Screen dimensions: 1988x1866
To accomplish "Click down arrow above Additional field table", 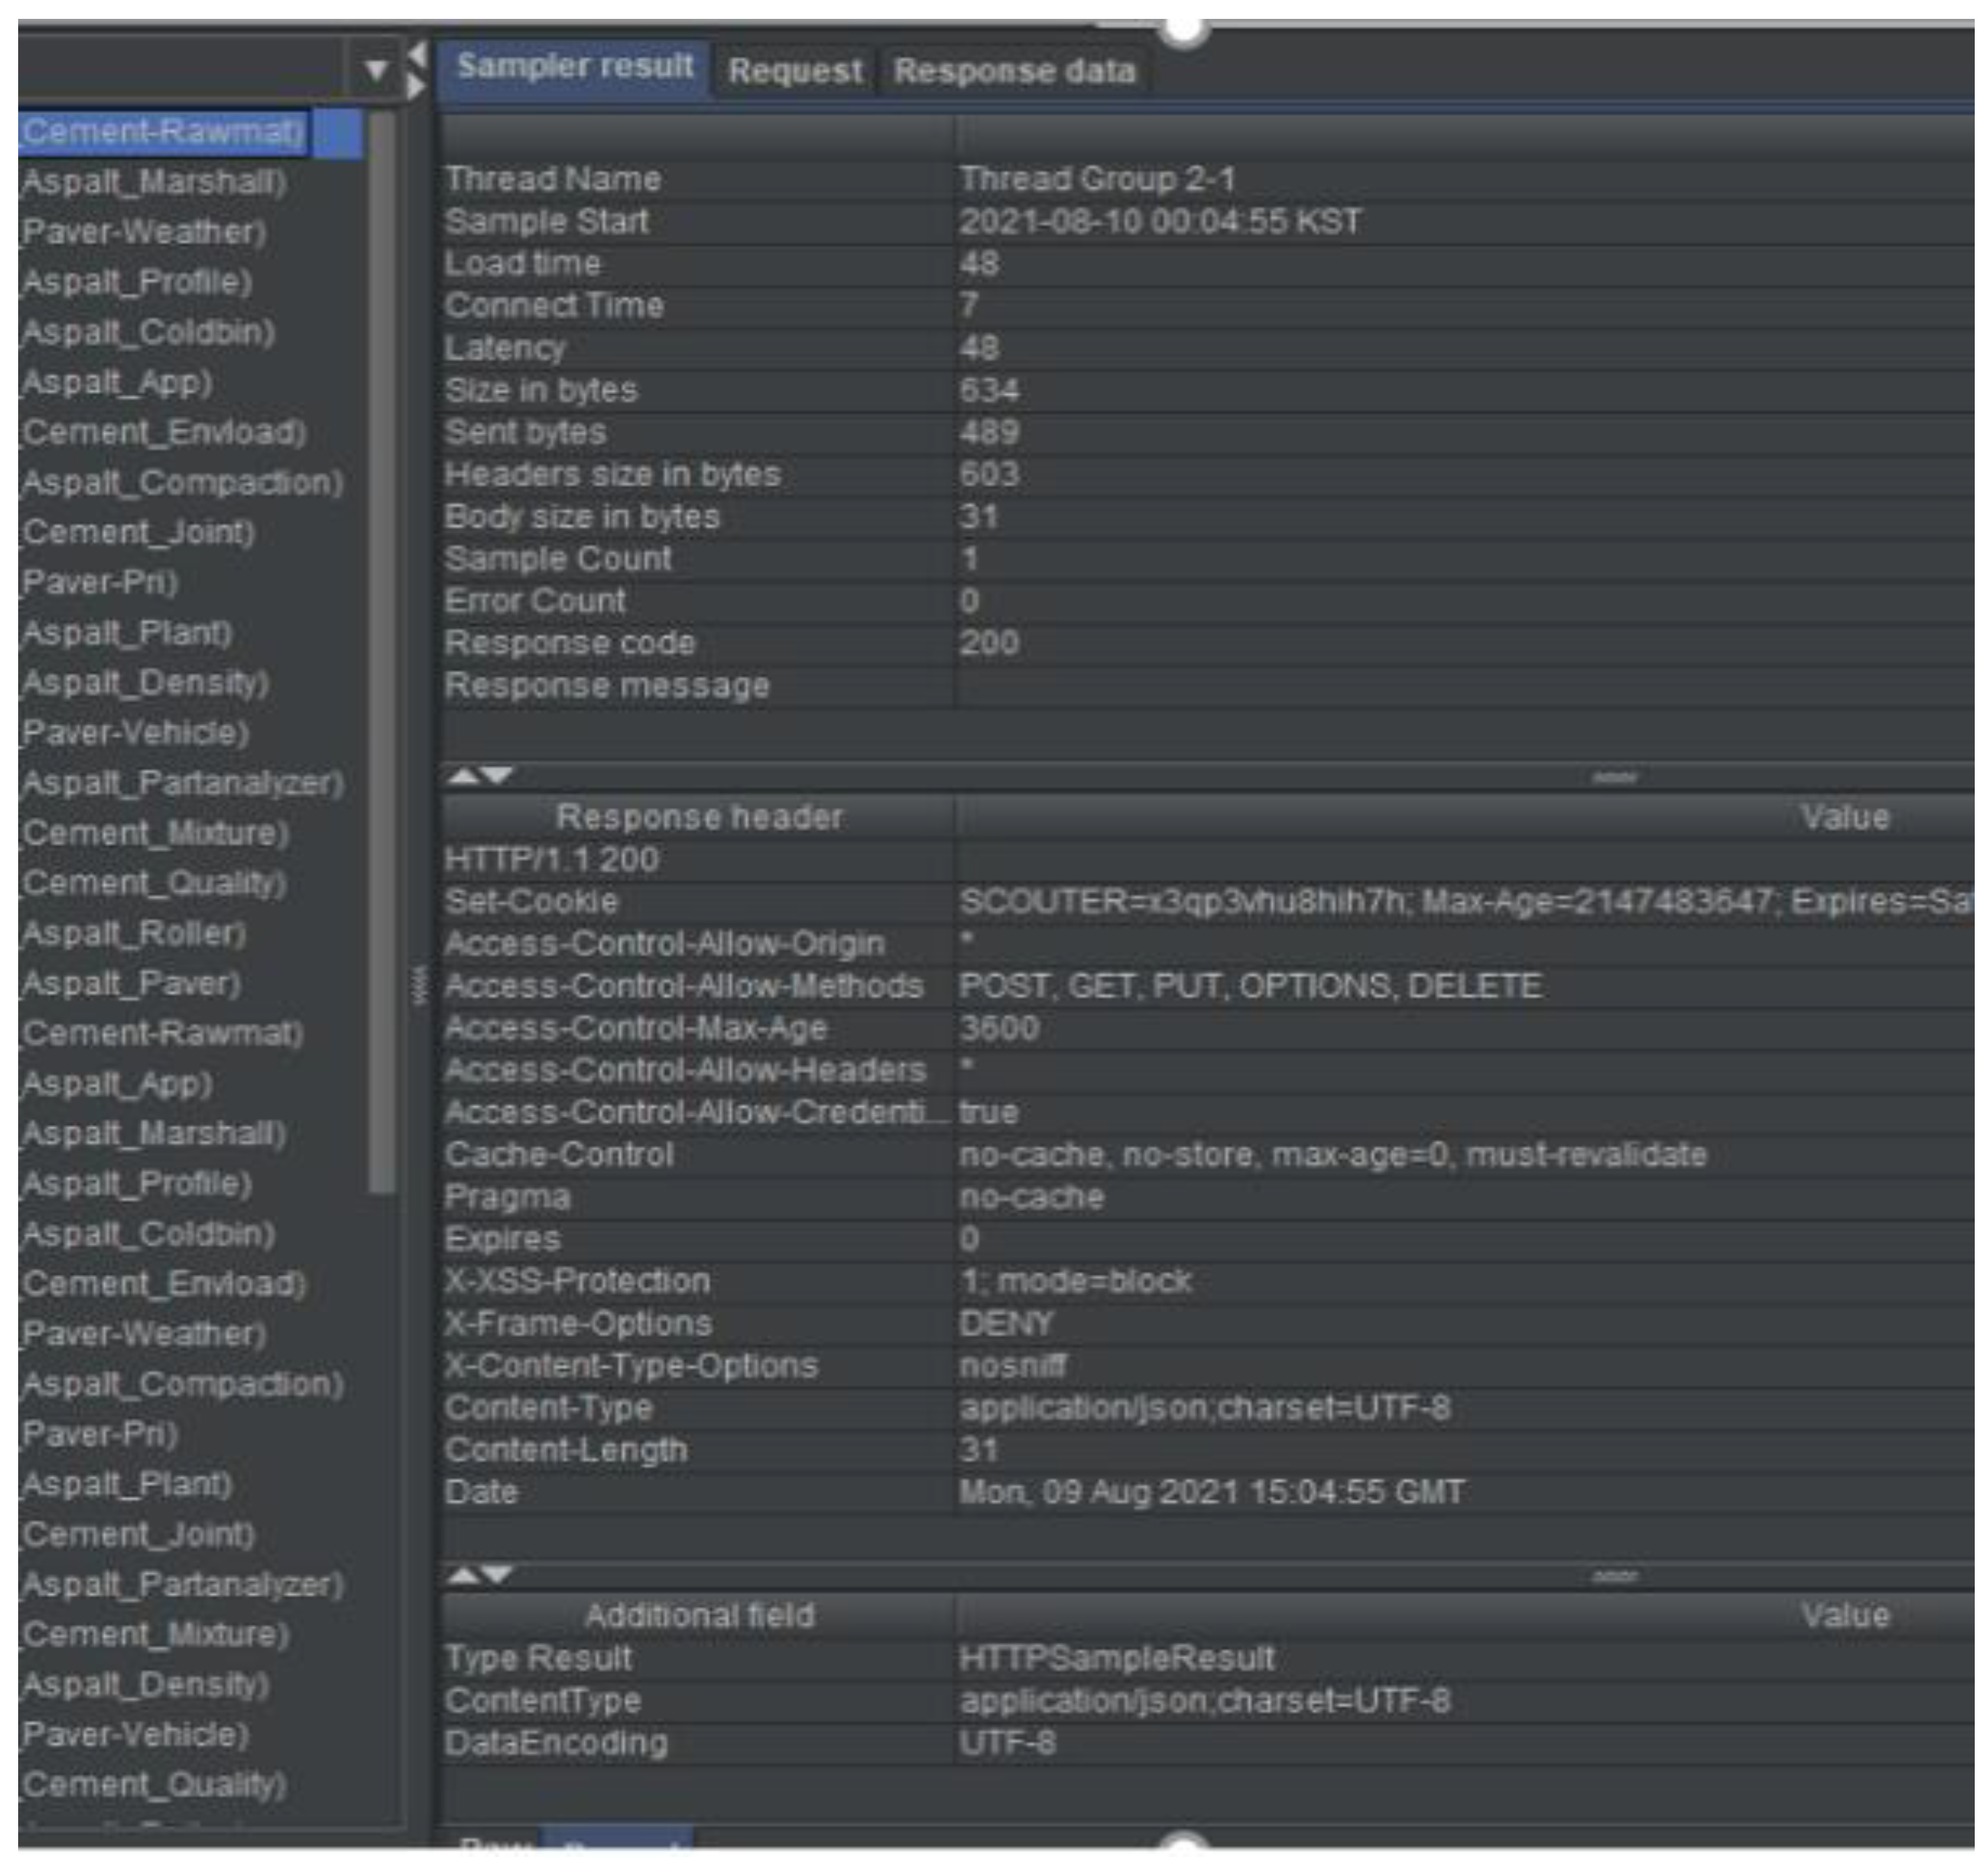I will pyautogui.click(x=497, y=1575).
